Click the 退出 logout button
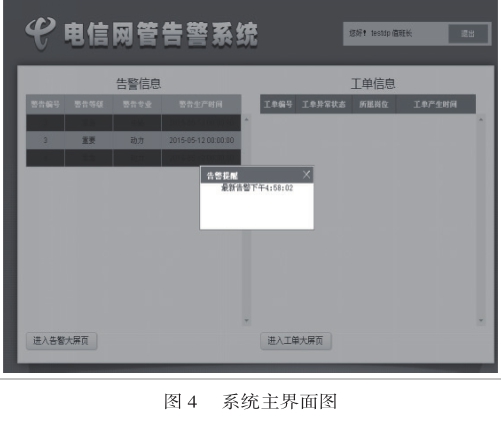This screenshot has height=422, width=501. click(468, 33)
